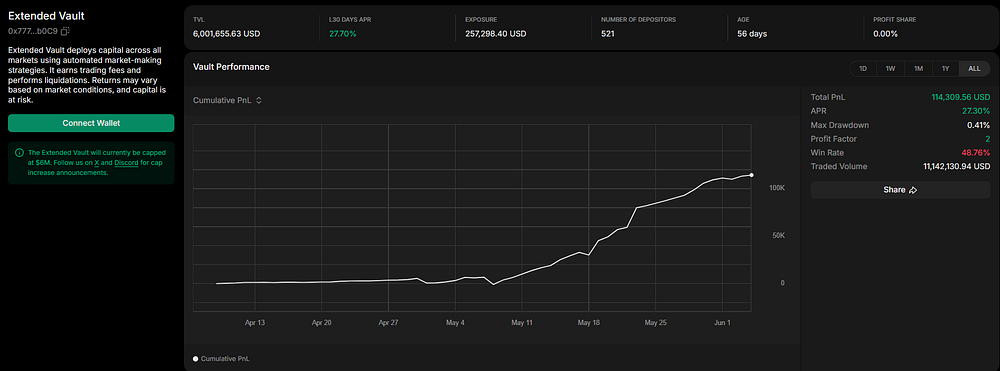Click the Vault Performance heading
The height and width of the screenshot is (371, 1000).
(231, 66)
